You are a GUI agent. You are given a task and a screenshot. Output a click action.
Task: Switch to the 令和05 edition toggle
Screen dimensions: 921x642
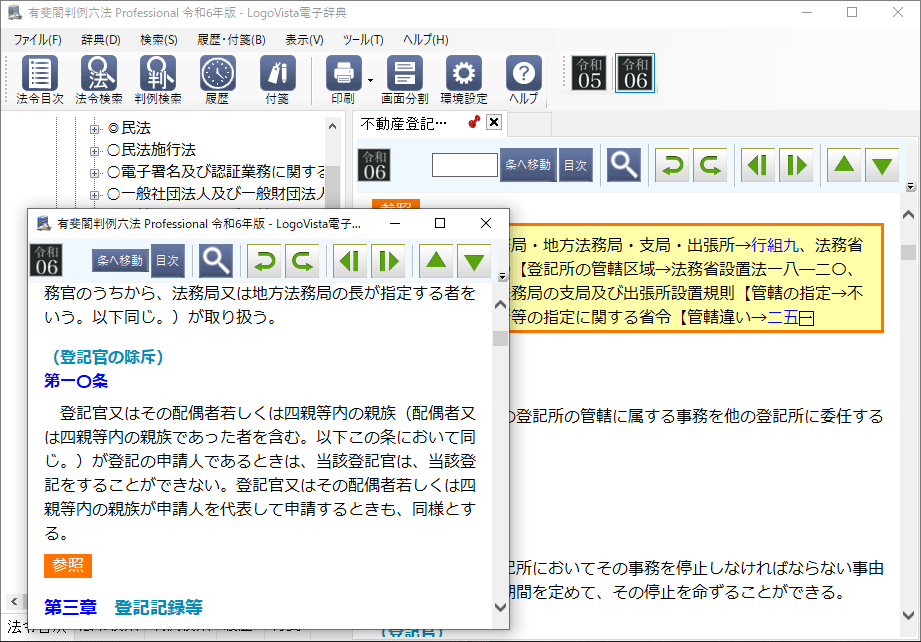(590, 73)
